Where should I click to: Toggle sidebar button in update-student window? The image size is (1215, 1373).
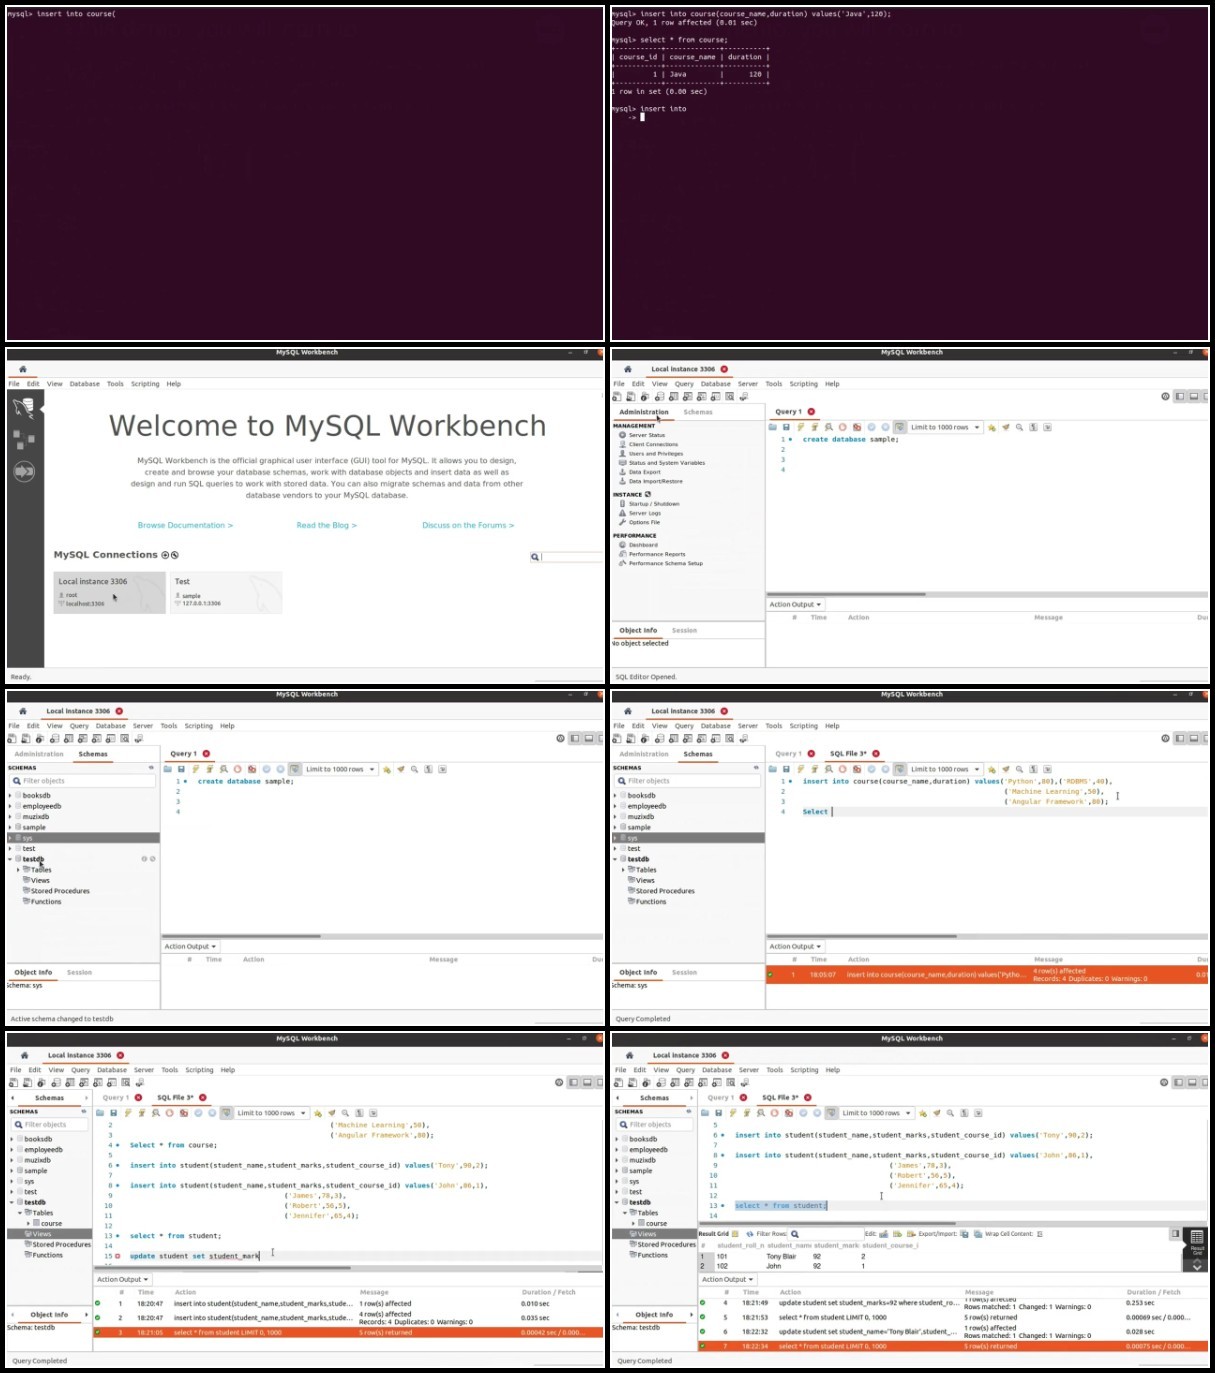(x=573, y=1082)
